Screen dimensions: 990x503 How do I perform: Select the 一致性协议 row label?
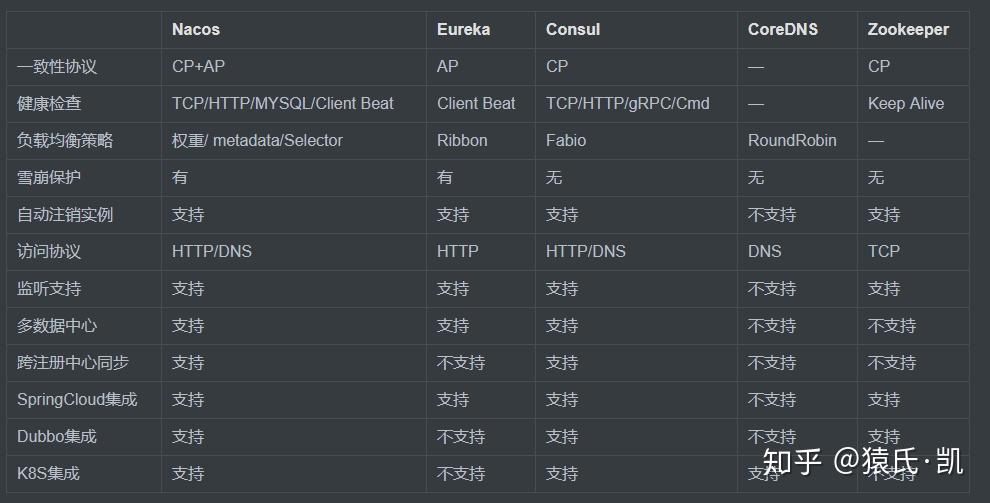[x=57, y=66]
